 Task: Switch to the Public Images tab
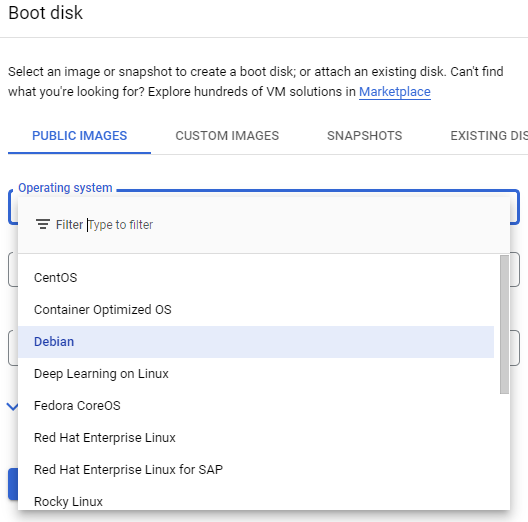click(x=79, y=136)
